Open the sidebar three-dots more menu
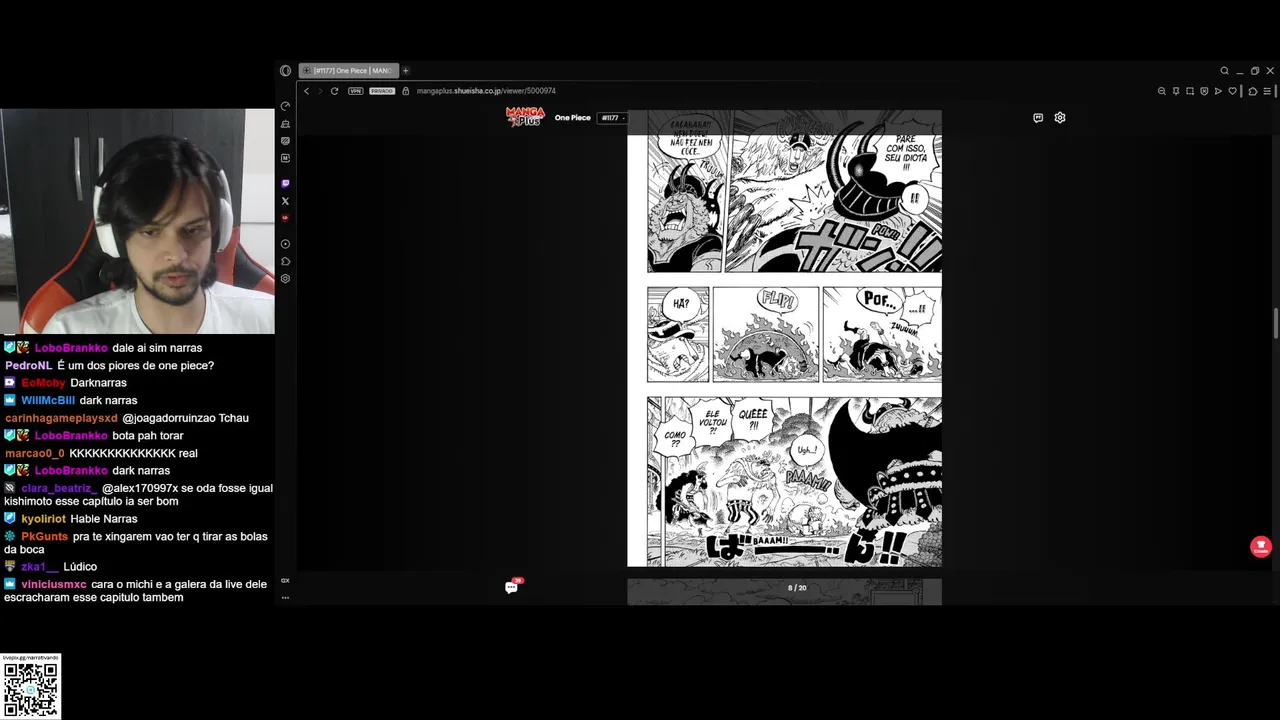Screen dimensions: 1280x720 [x=285, y=597]
